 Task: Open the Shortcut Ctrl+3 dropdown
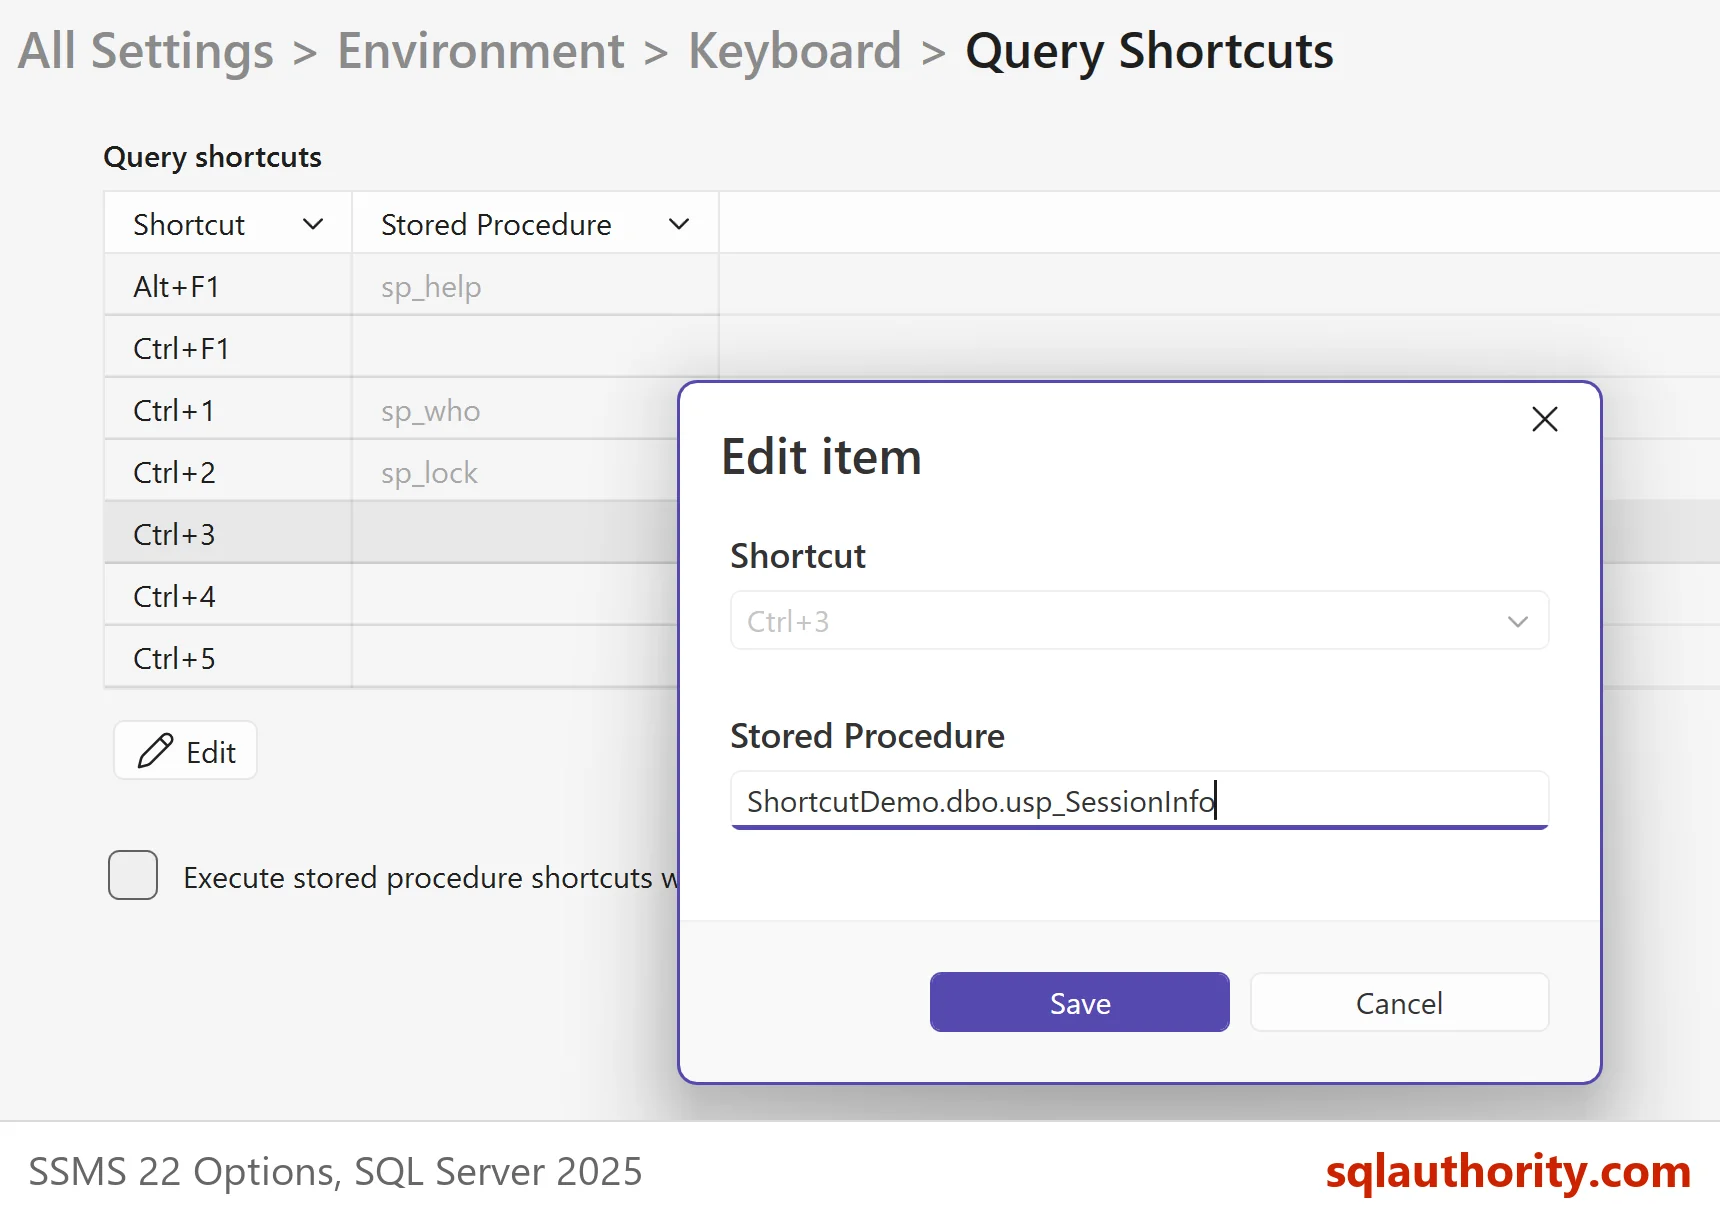1139,621
